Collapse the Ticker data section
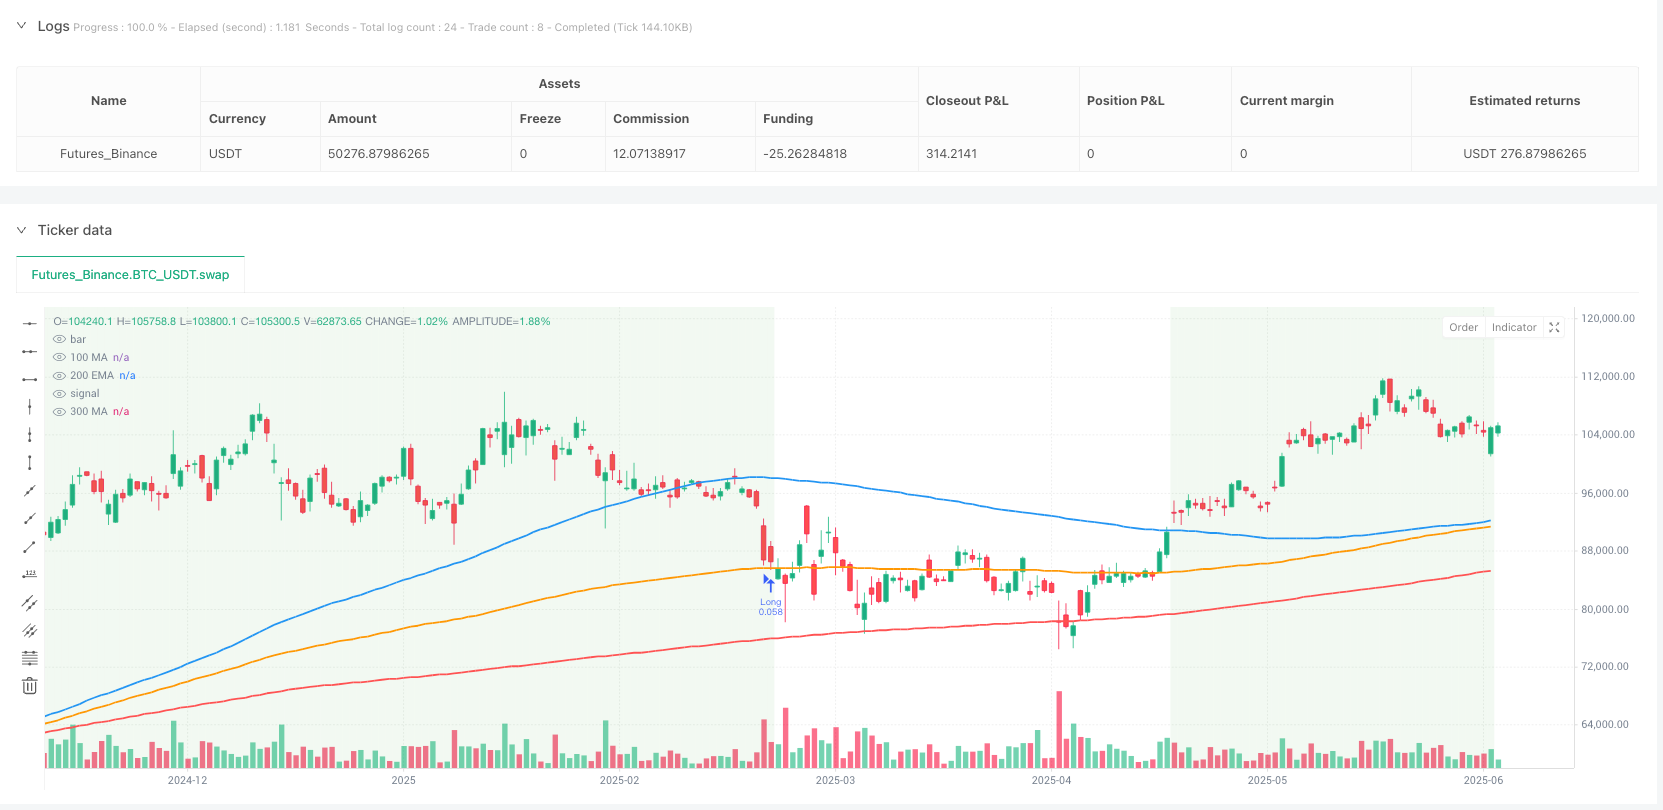Image resolution: width=1663 pixels, height=810 pixels. click(x=21, y=230)
